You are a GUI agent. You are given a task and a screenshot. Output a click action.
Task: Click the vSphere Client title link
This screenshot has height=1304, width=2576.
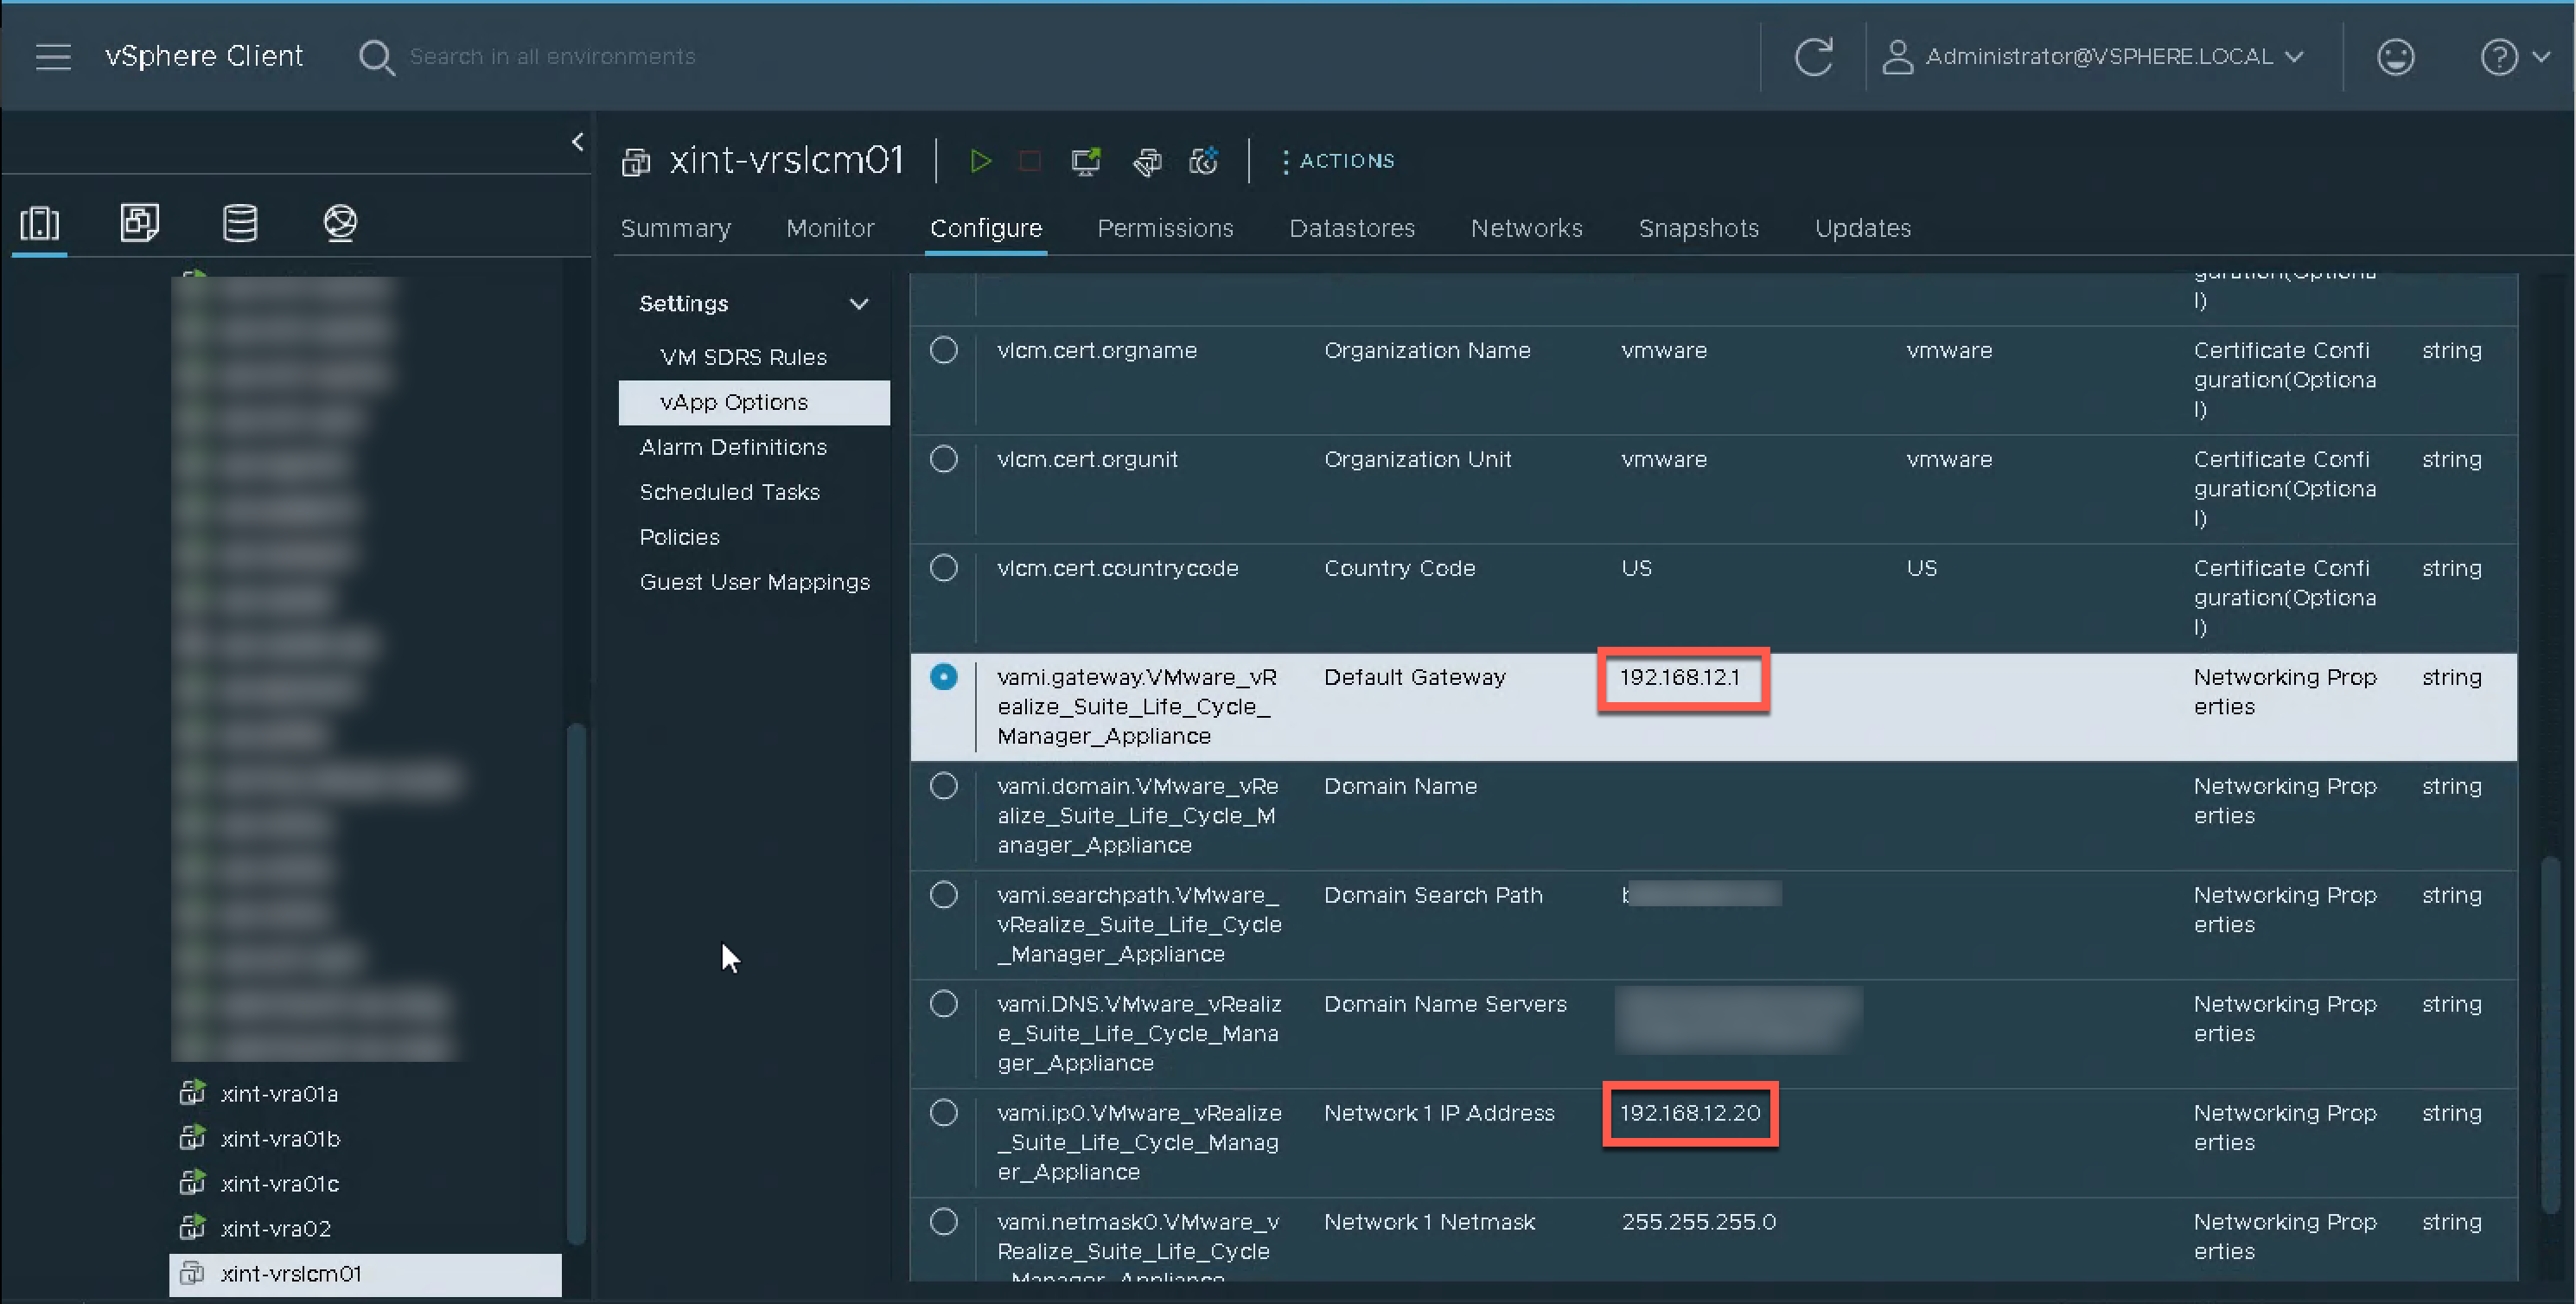click(204, 56)
